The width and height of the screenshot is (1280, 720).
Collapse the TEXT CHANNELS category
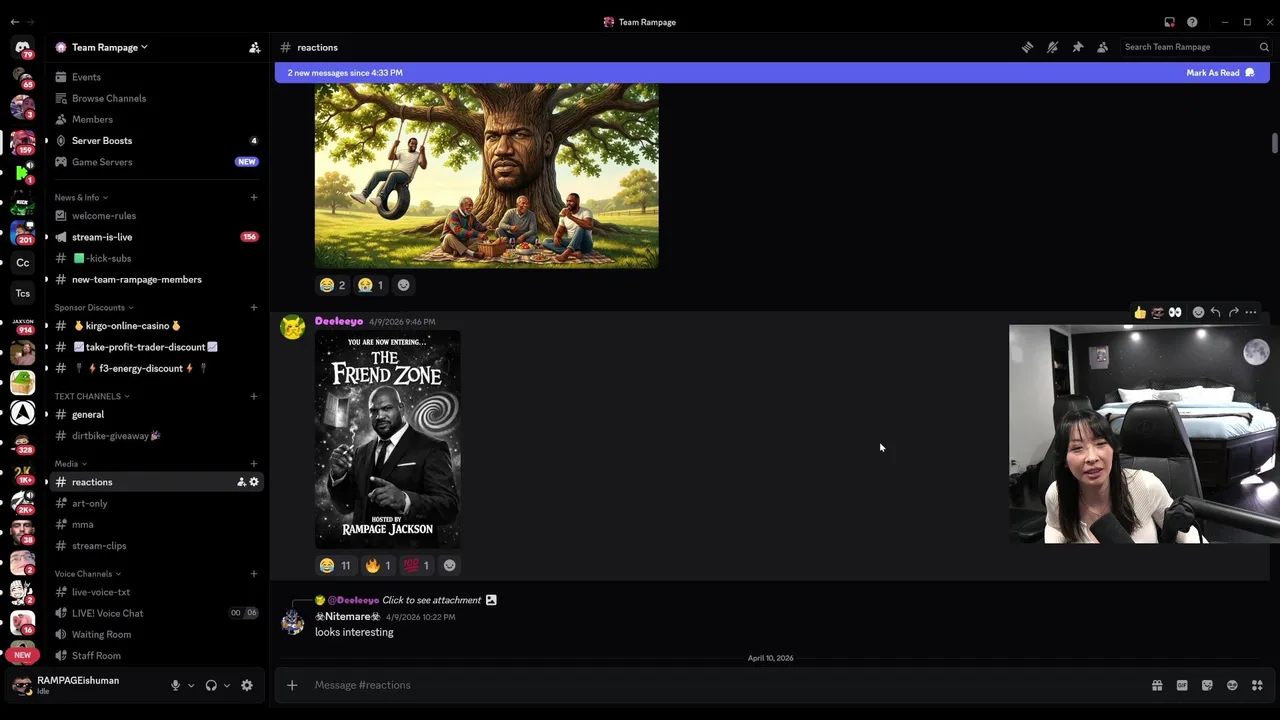[x=92, y=396]
